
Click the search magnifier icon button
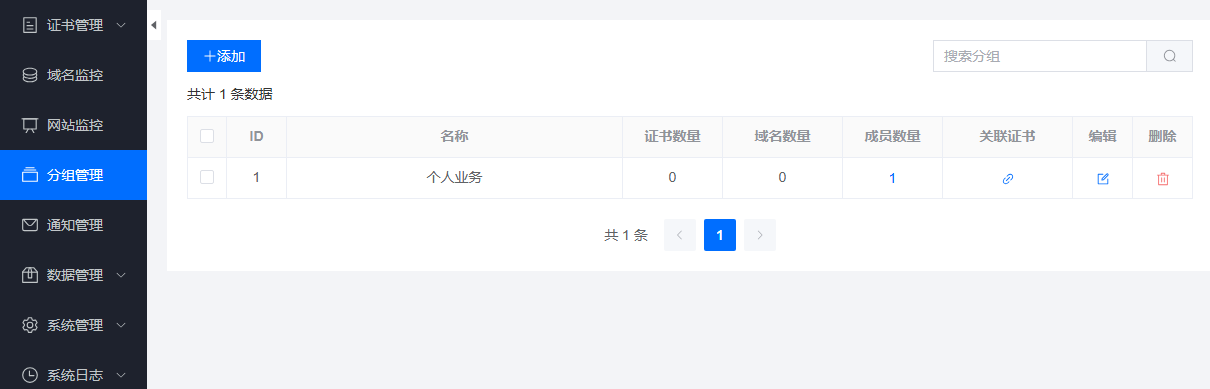[1170, 56]
